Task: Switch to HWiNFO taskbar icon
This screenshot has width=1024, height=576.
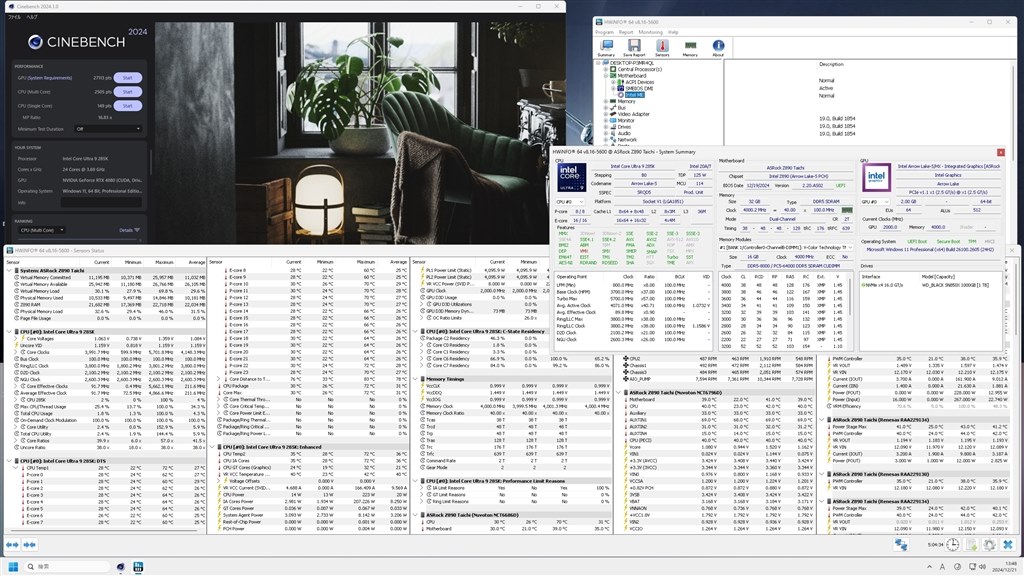Action: (x=138, y=566)
